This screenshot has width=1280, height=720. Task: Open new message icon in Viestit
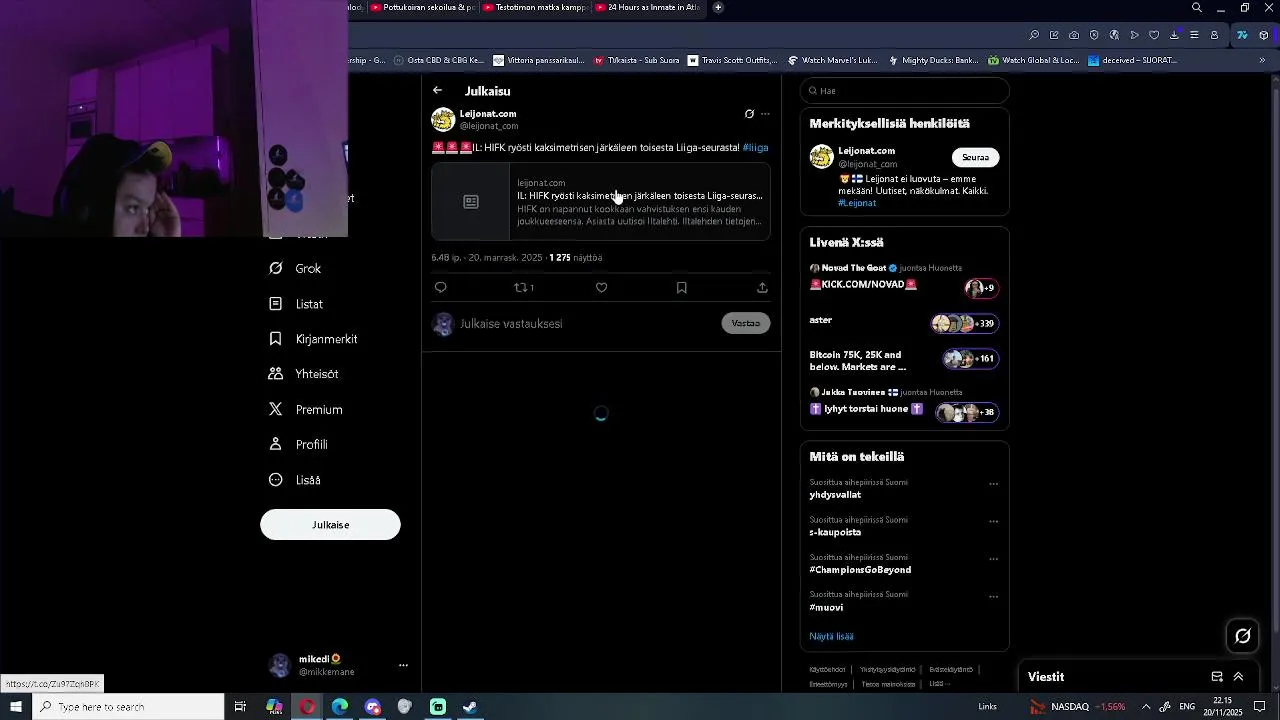pyautogui.click(x=1217, y=677)
